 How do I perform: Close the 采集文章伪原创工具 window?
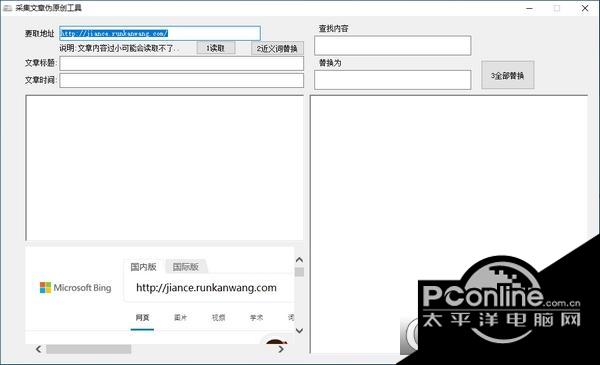(x=585, y=8)
